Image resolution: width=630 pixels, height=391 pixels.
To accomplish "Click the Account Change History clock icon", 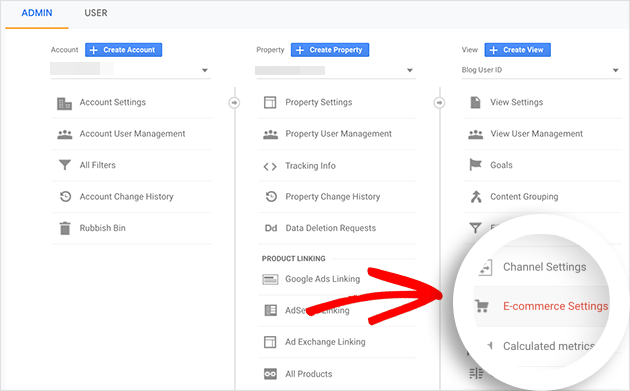I will point(65,197).
